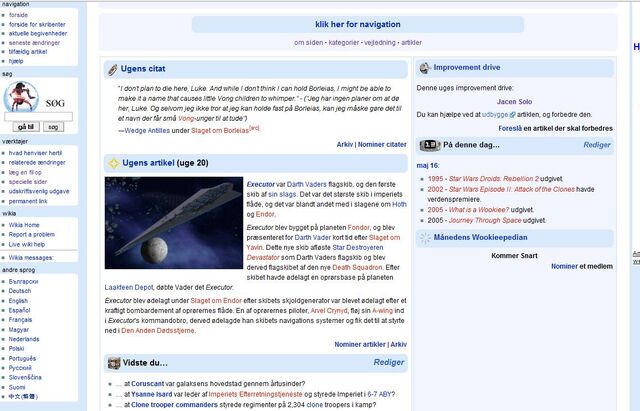The image size is (640, 411).
Task: Open 'Den Anden Dødsstjerne' link
Action: [x=158, y=331]
